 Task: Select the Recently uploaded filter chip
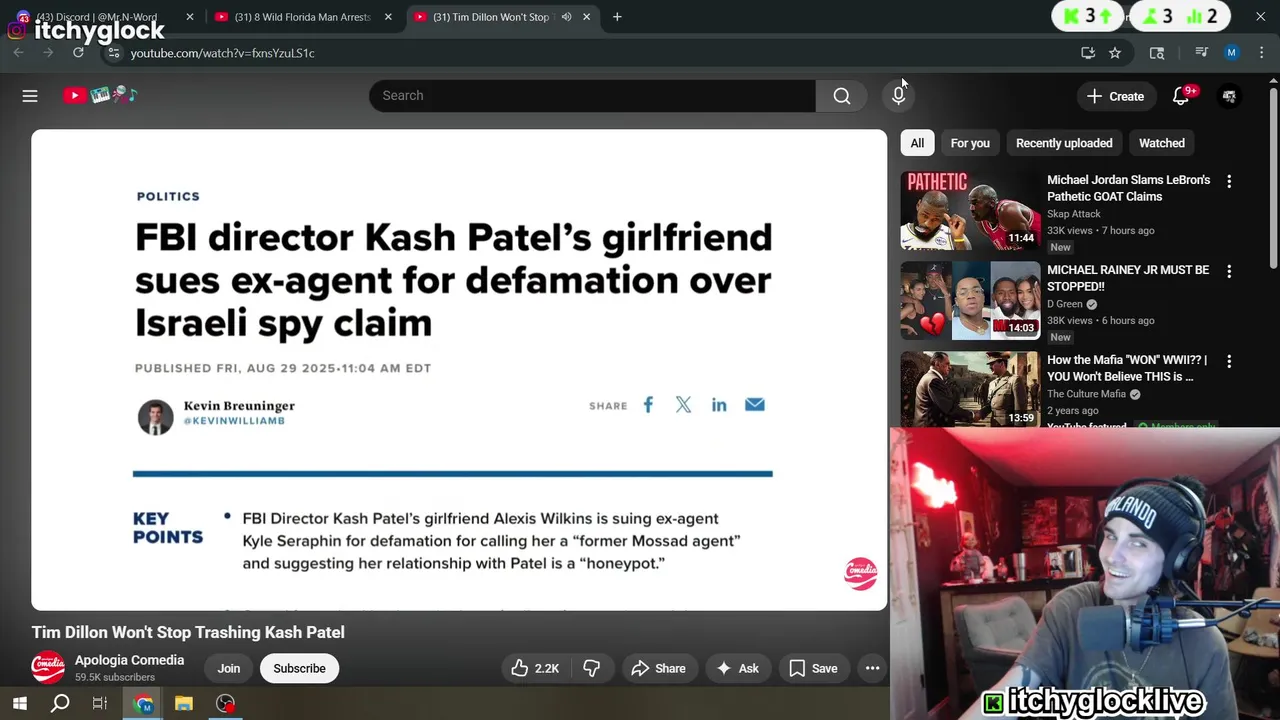tap(1064, 143)
